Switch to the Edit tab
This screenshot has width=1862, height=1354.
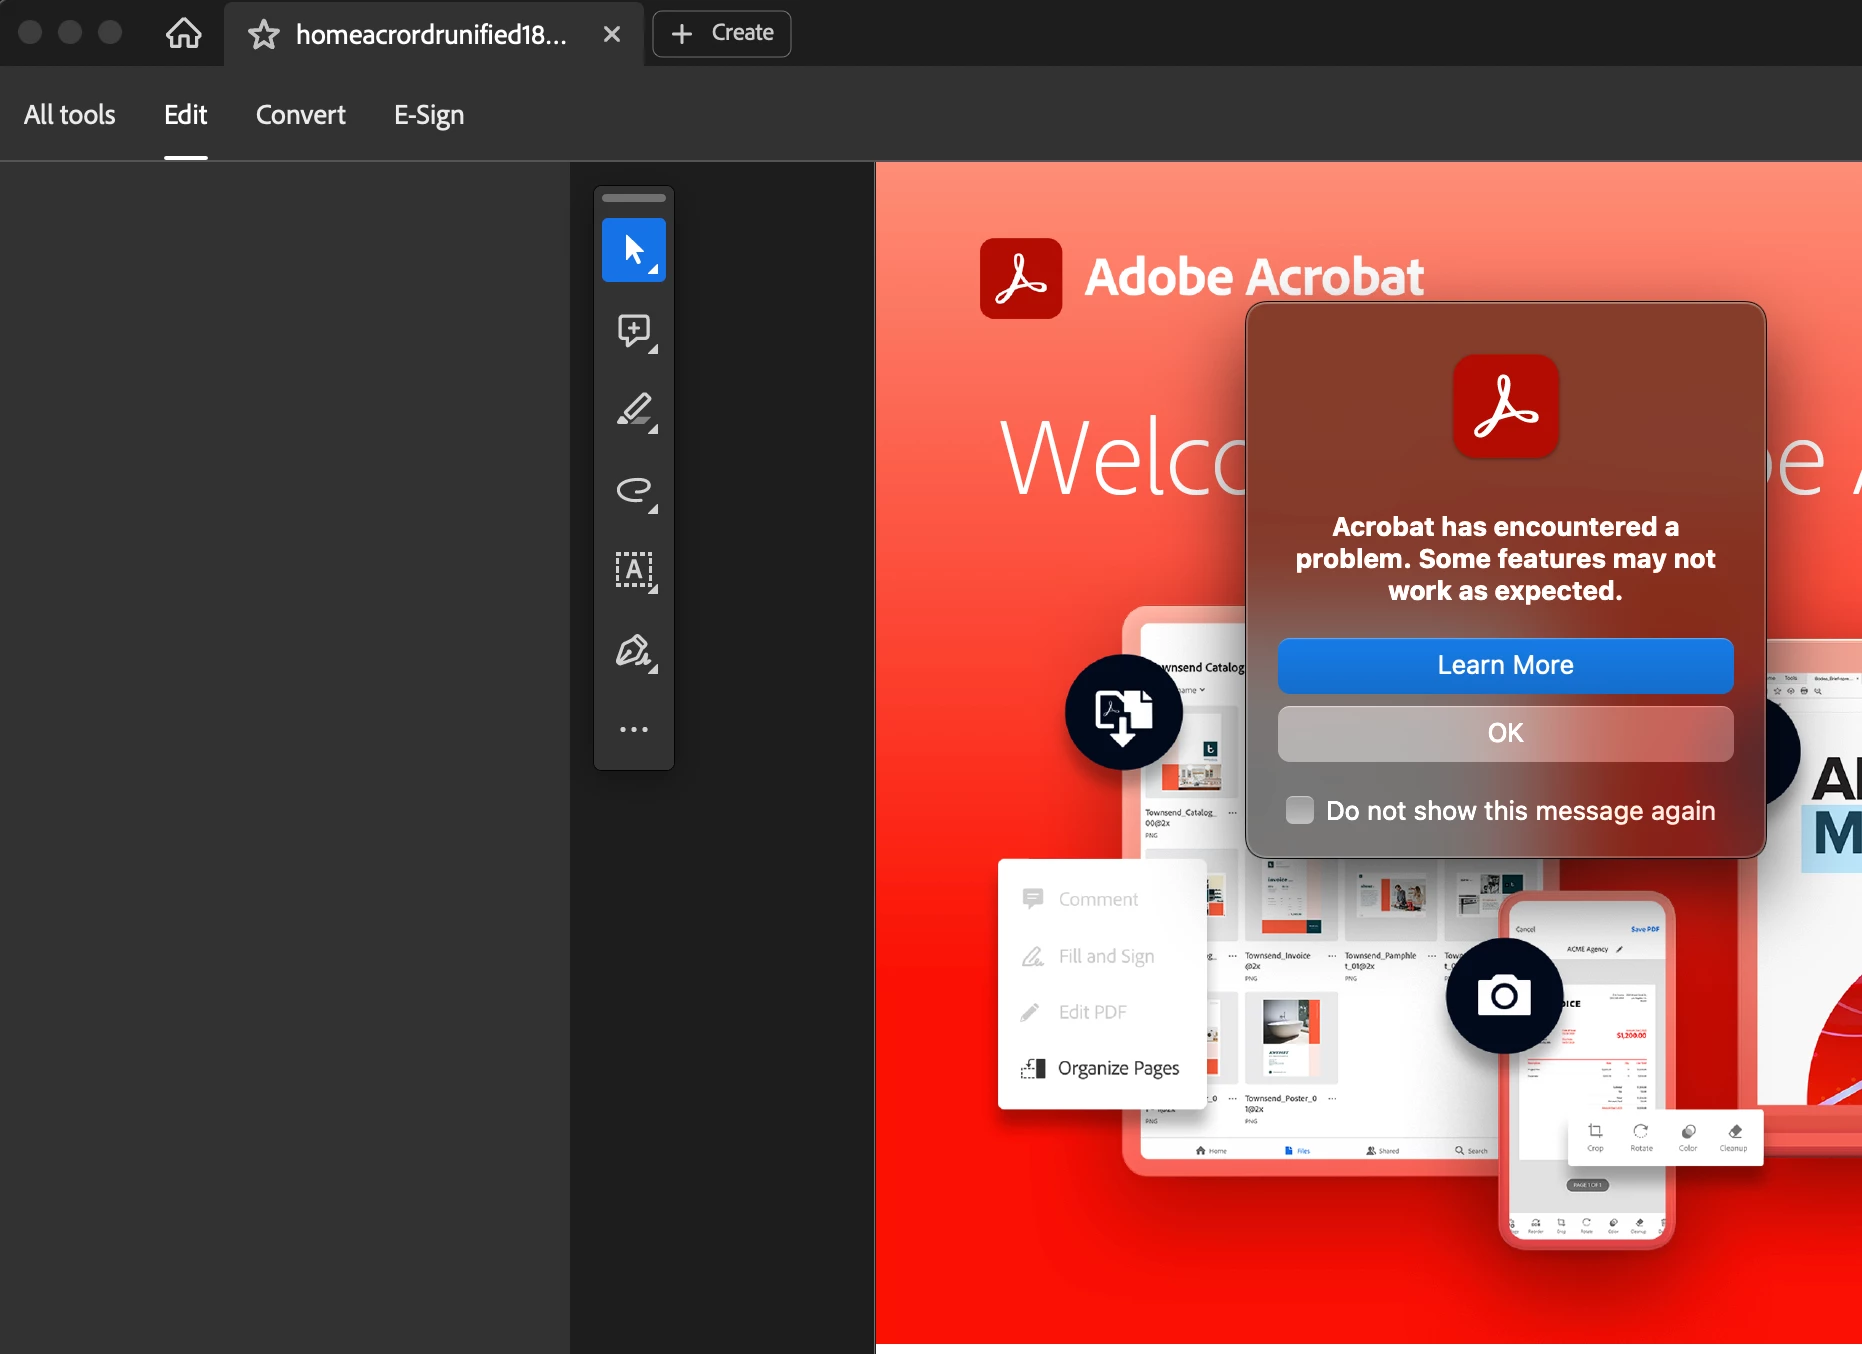[186, 115]
